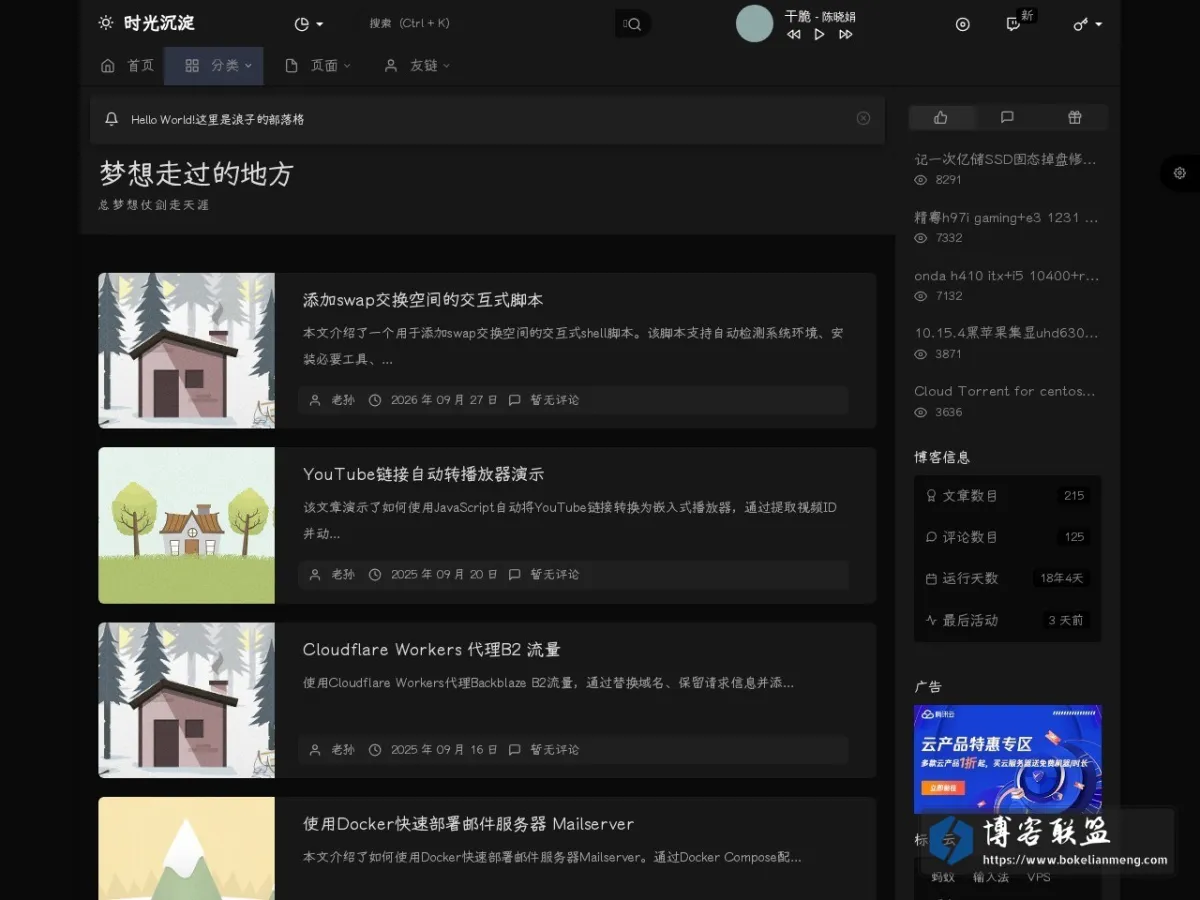Click the 最后活动 row showing 3 天前
This screenshot has width=1200, height=900.
tap(1007, 620)
